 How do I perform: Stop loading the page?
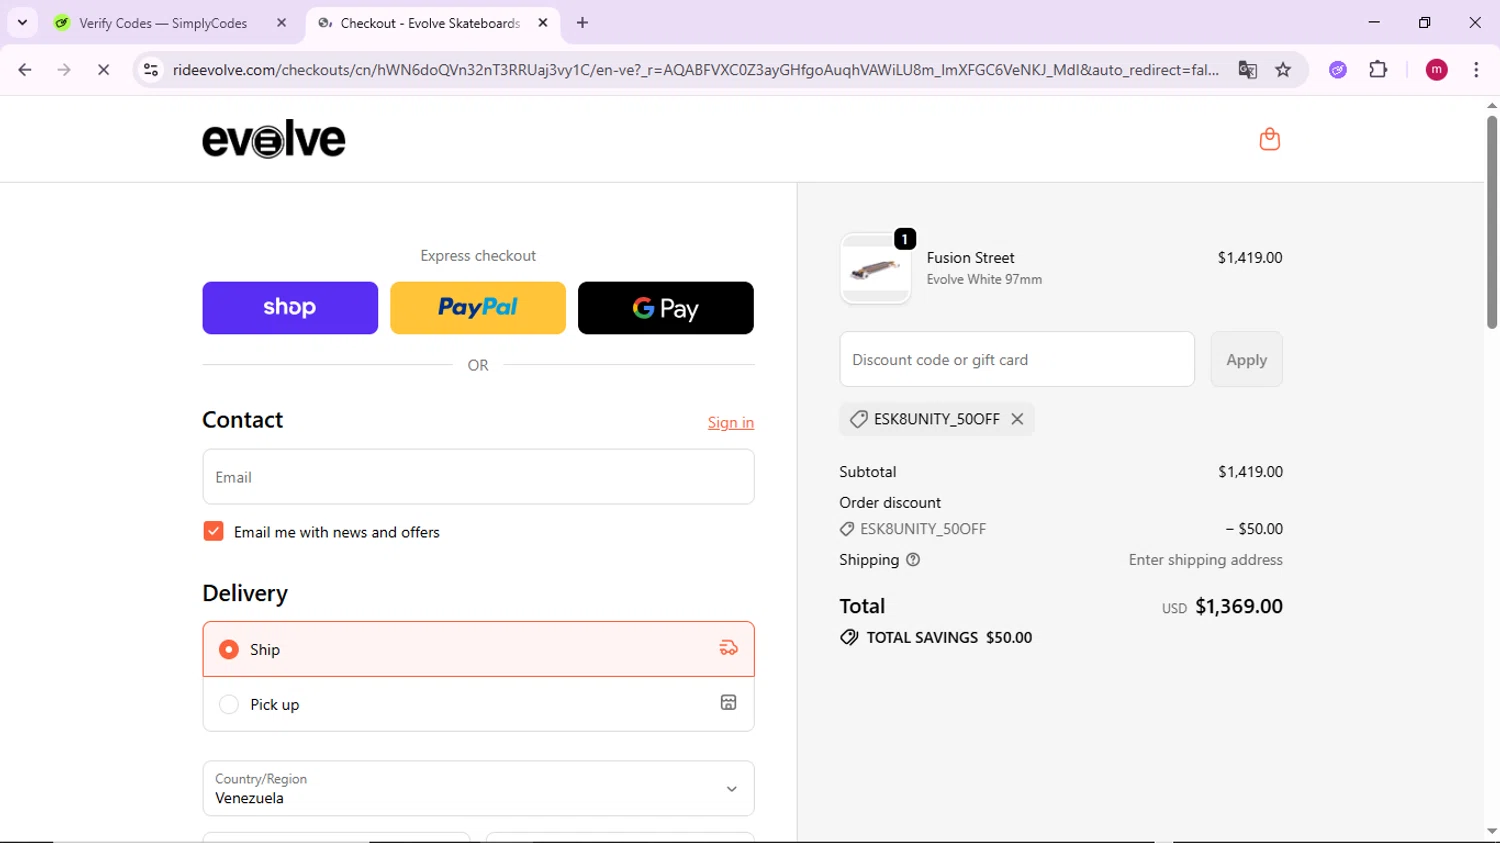click(x=103, y=70)
